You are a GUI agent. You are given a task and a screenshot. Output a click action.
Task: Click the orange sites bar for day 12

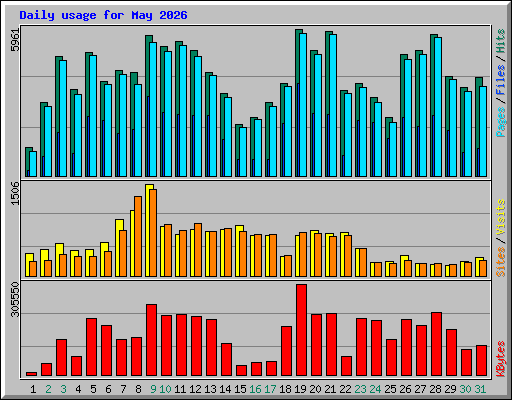click(x=198, y=250)
